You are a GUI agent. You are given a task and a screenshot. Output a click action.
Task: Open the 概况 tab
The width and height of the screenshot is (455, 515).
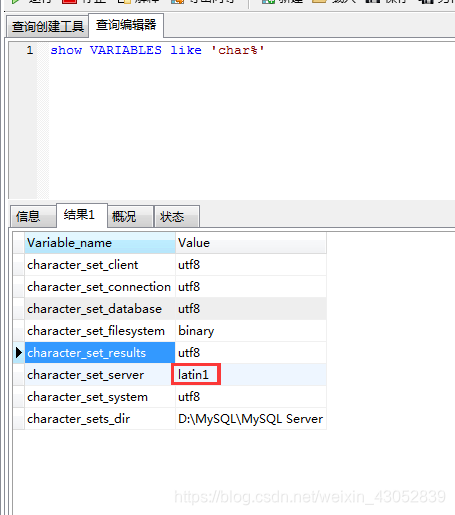130,217
